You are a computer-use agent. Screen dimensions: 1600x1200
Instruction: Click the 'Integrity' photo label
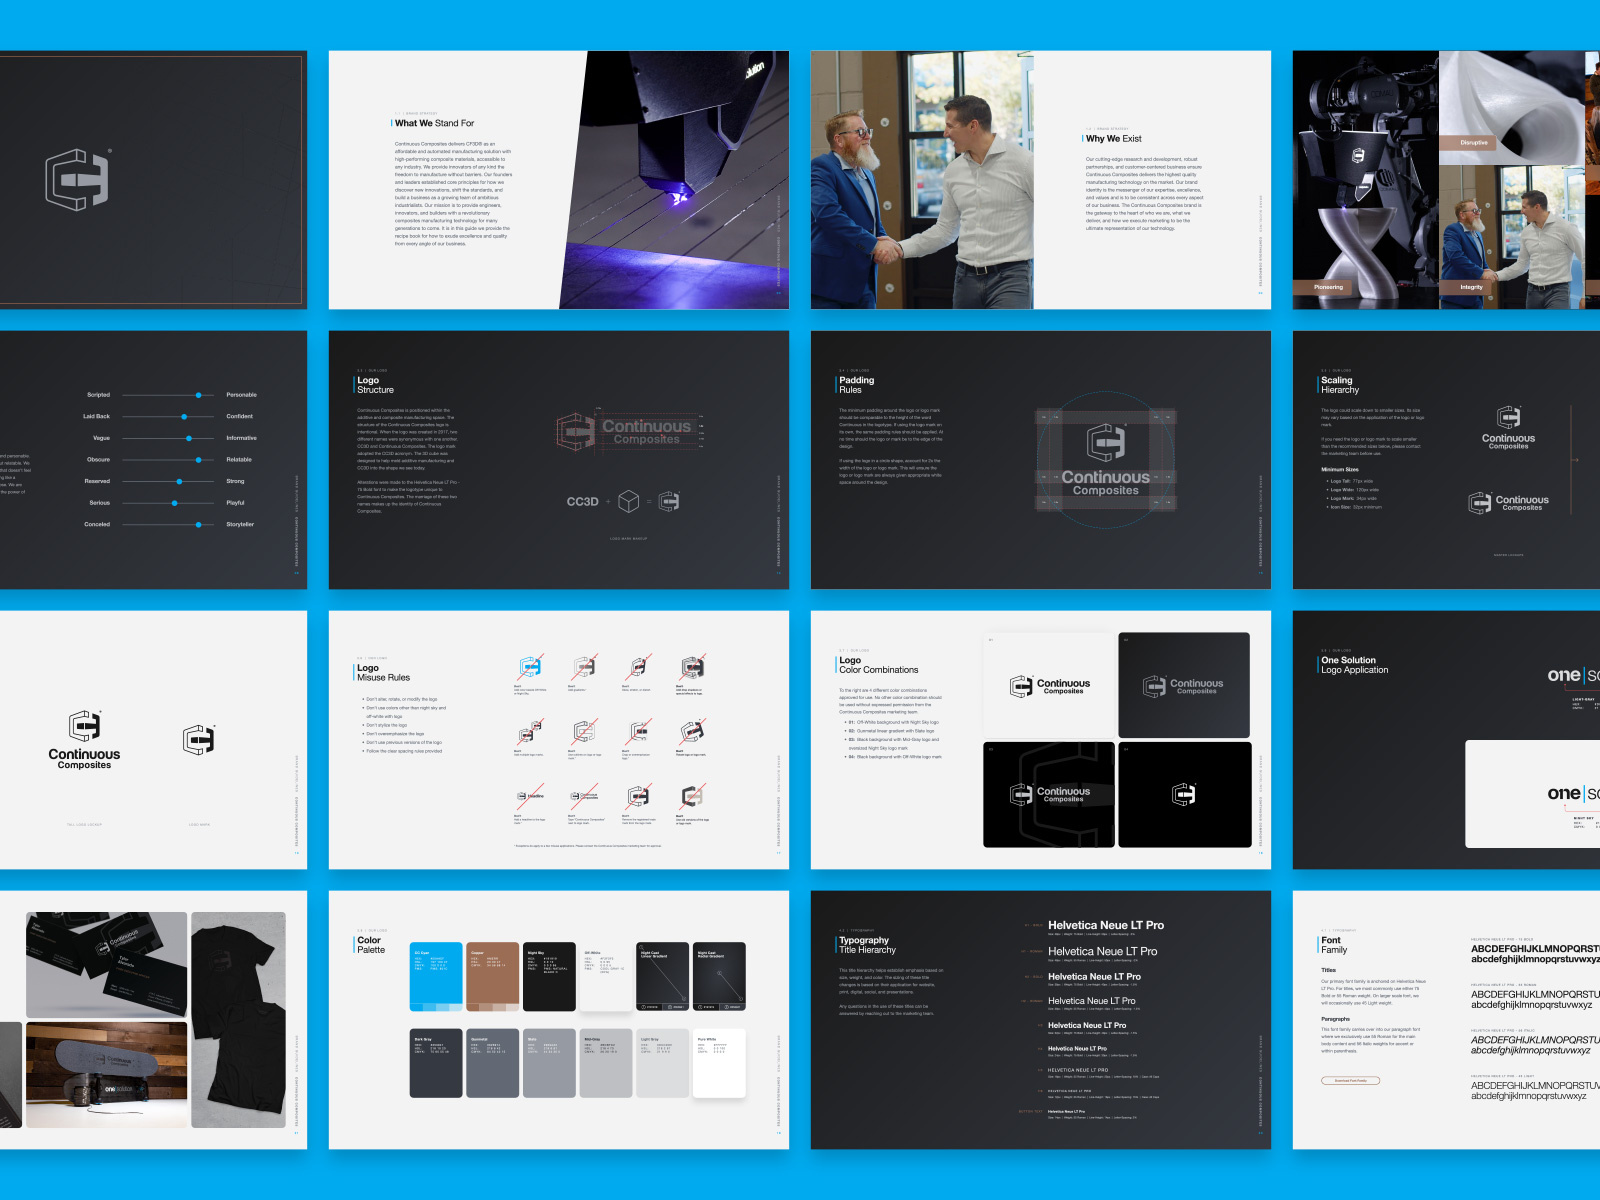(1471, 287)
